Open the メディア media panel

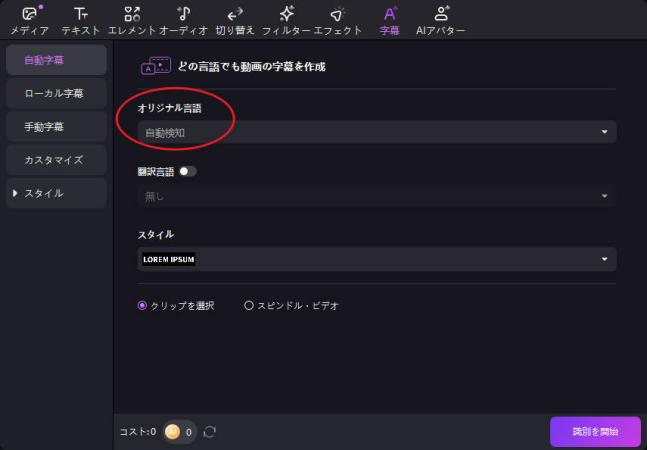click(29, 19)
